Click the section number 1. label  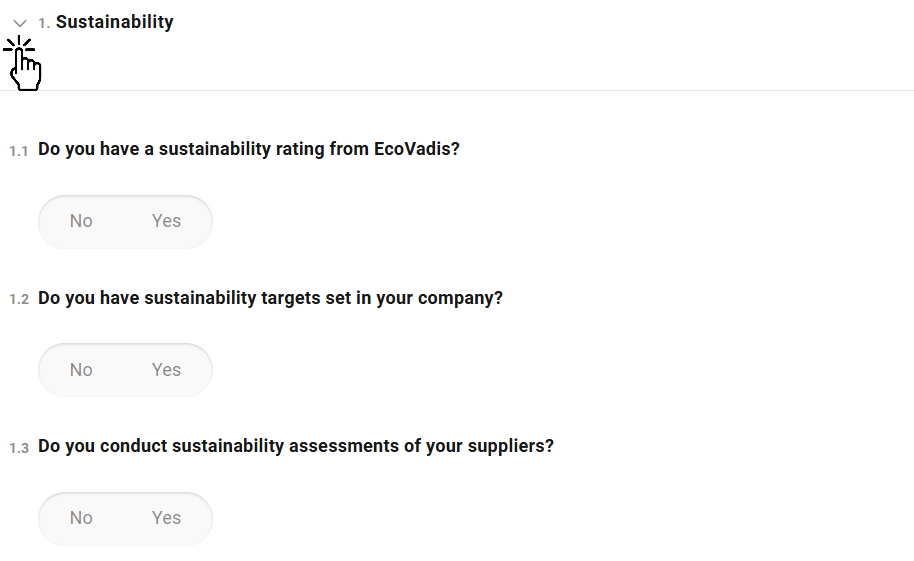(x=44, y=23)
